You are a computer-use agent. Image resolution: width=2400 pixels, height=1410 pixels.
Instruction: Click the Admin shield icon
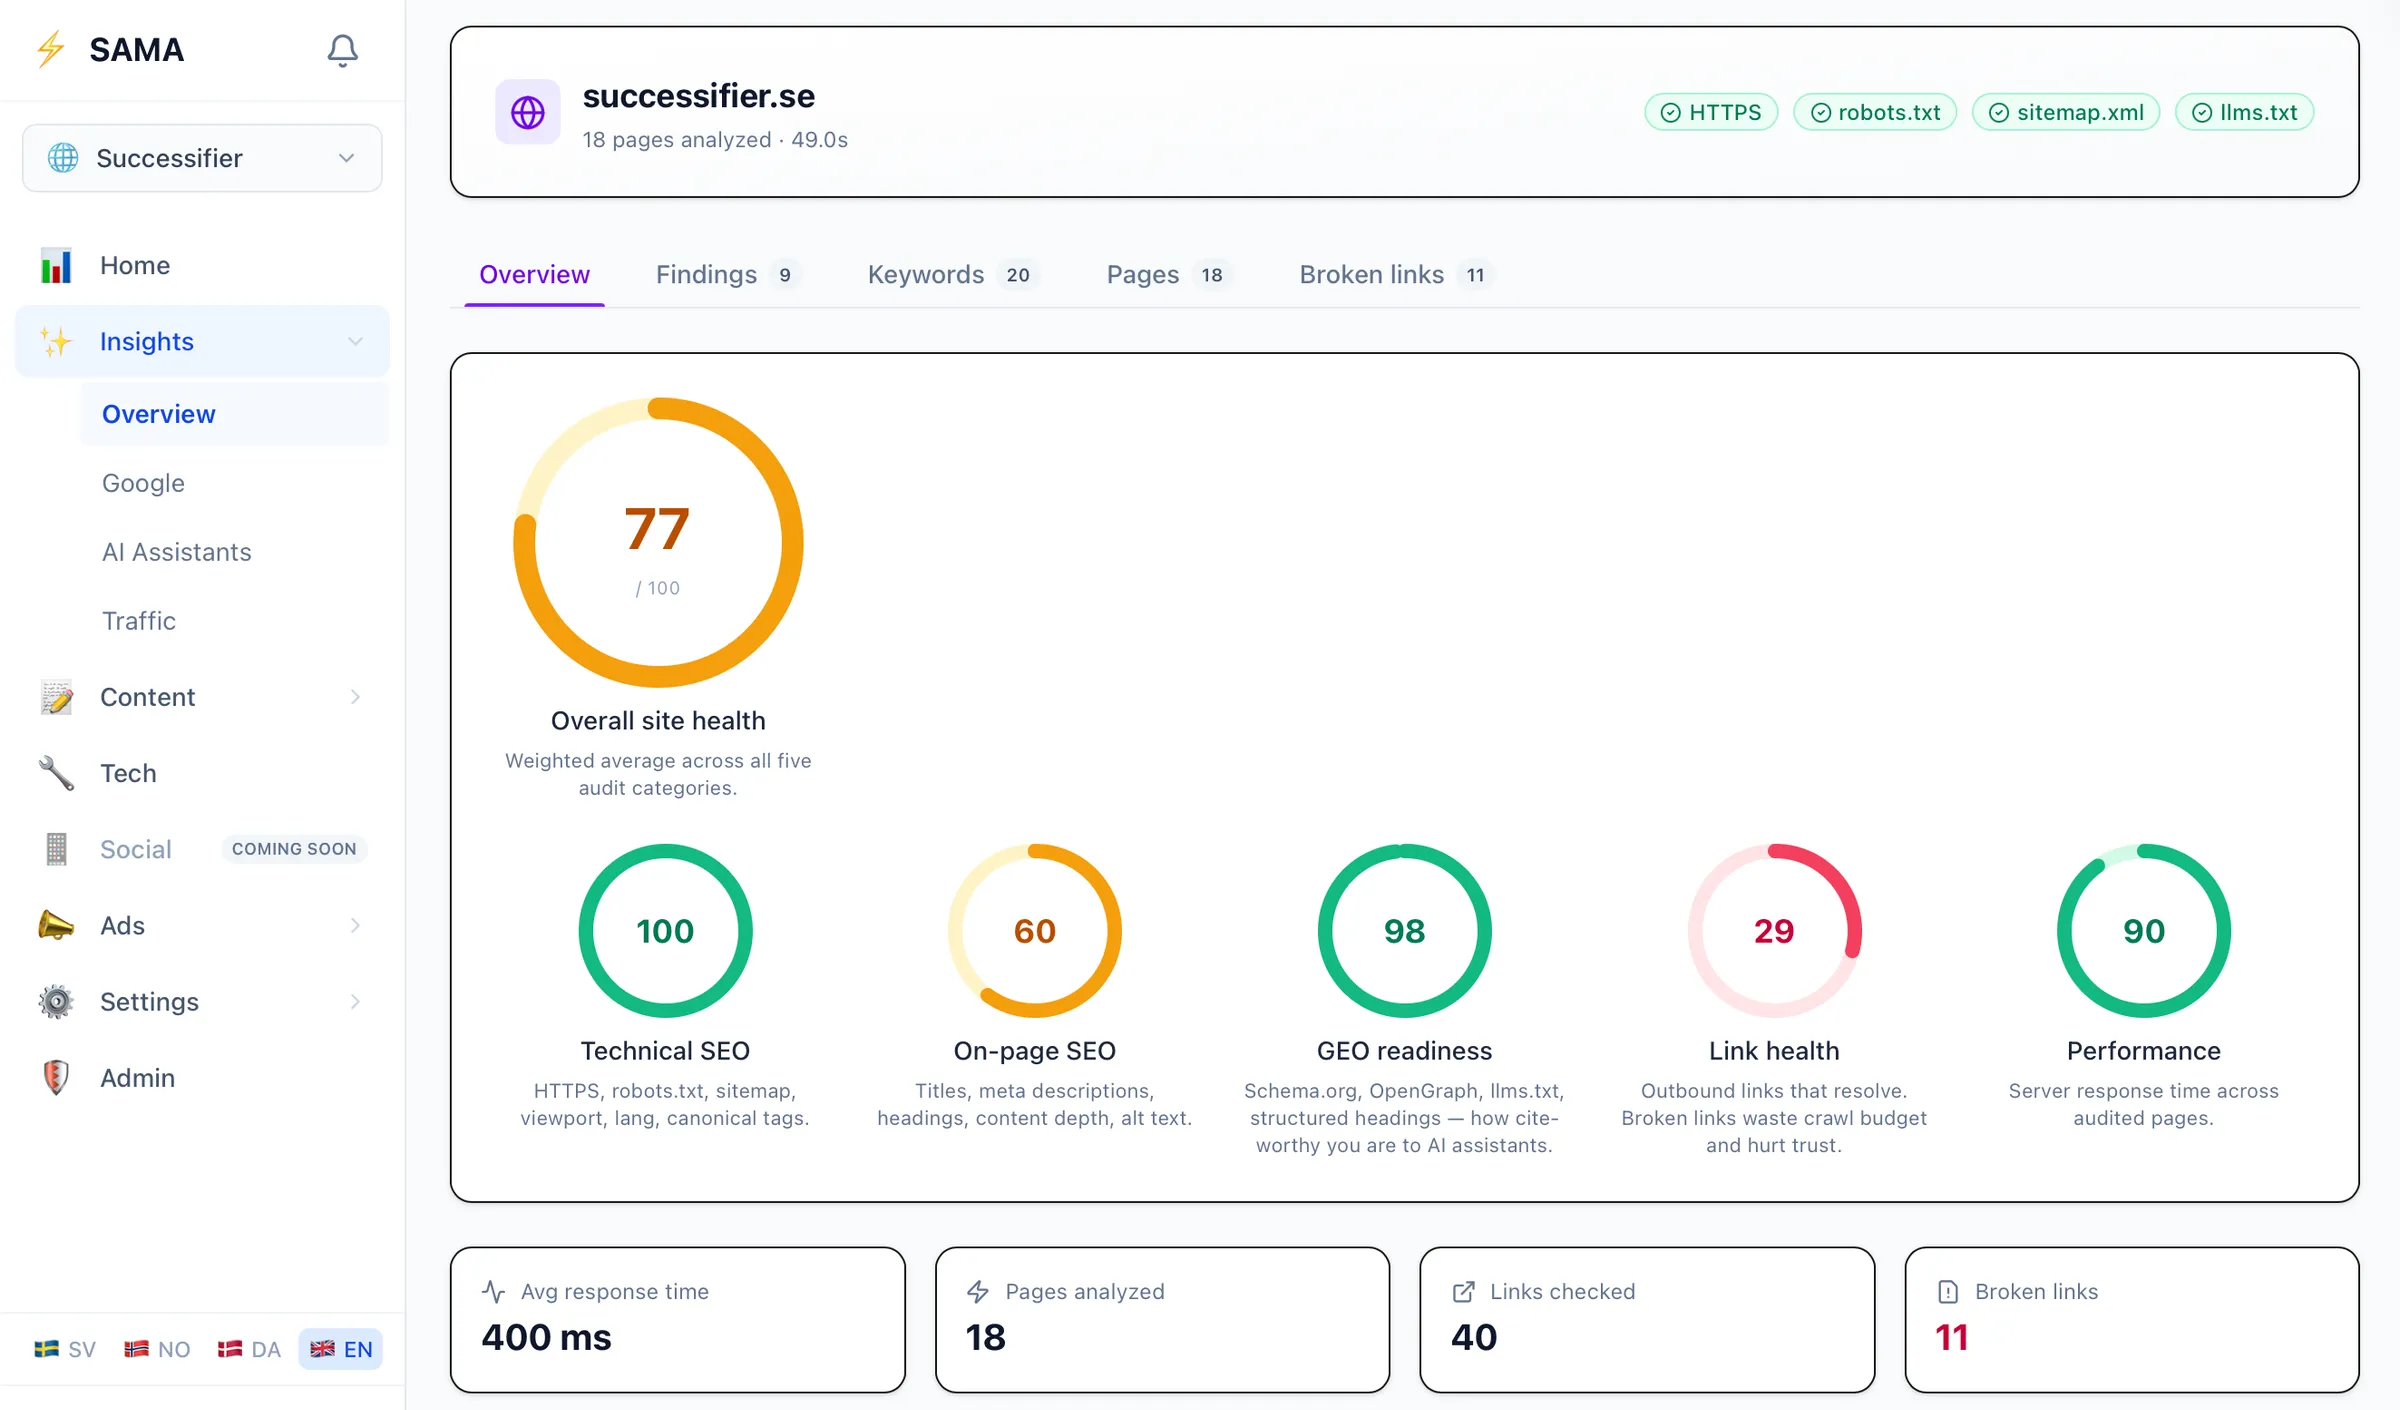tap(56, 1077)
